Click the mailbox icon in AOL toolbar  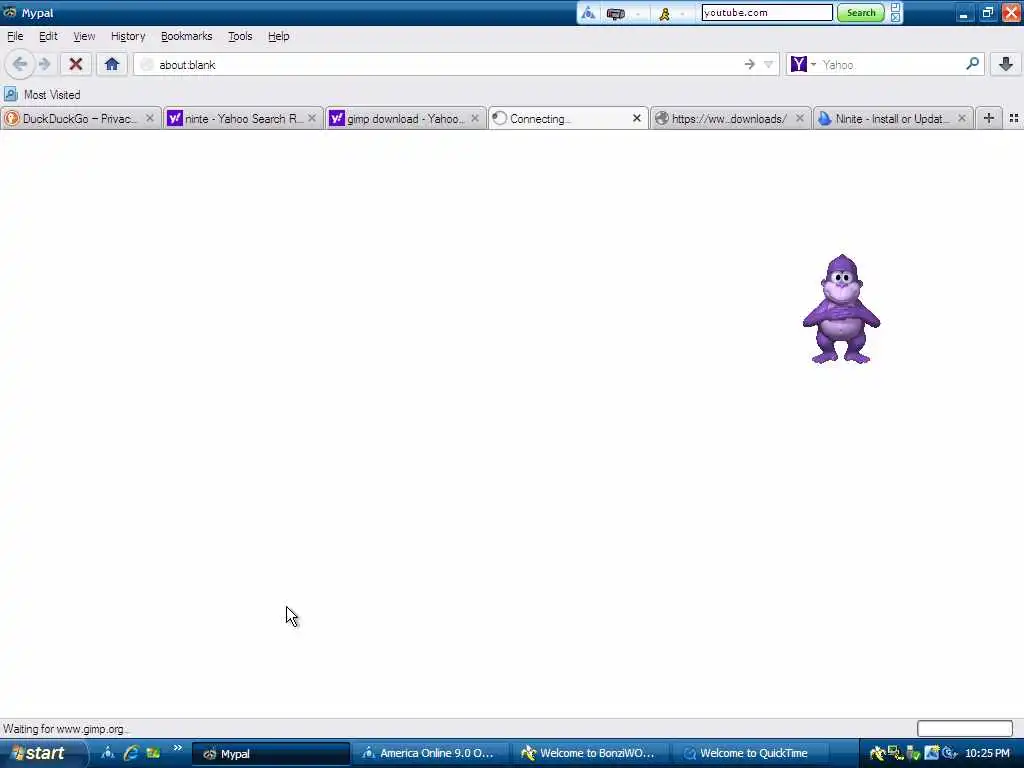[x=615, y=13]
